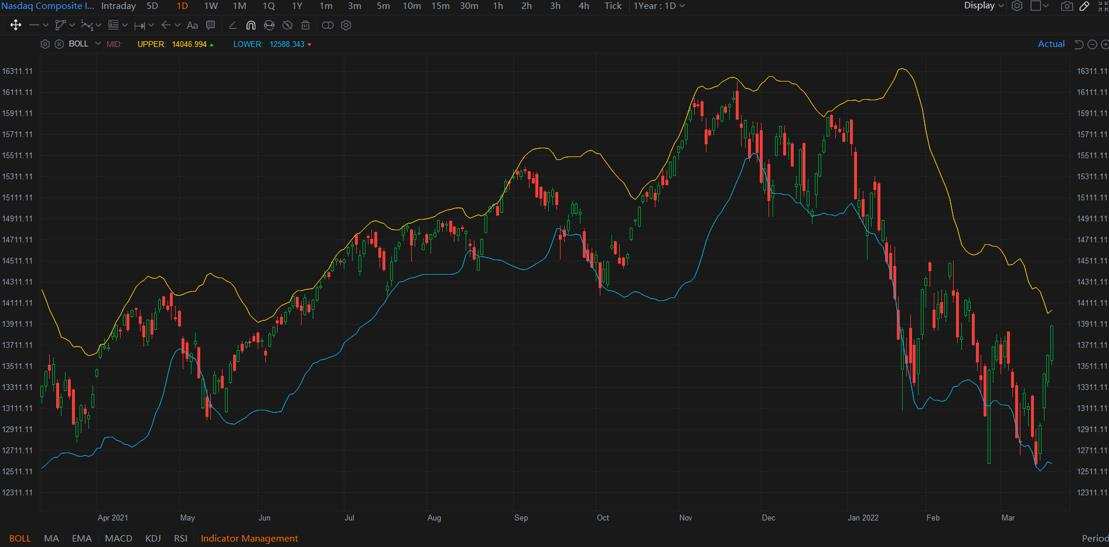1109x547 pixels.
Task: Activate the Aa text annotation tool
Action: (192, 25)
